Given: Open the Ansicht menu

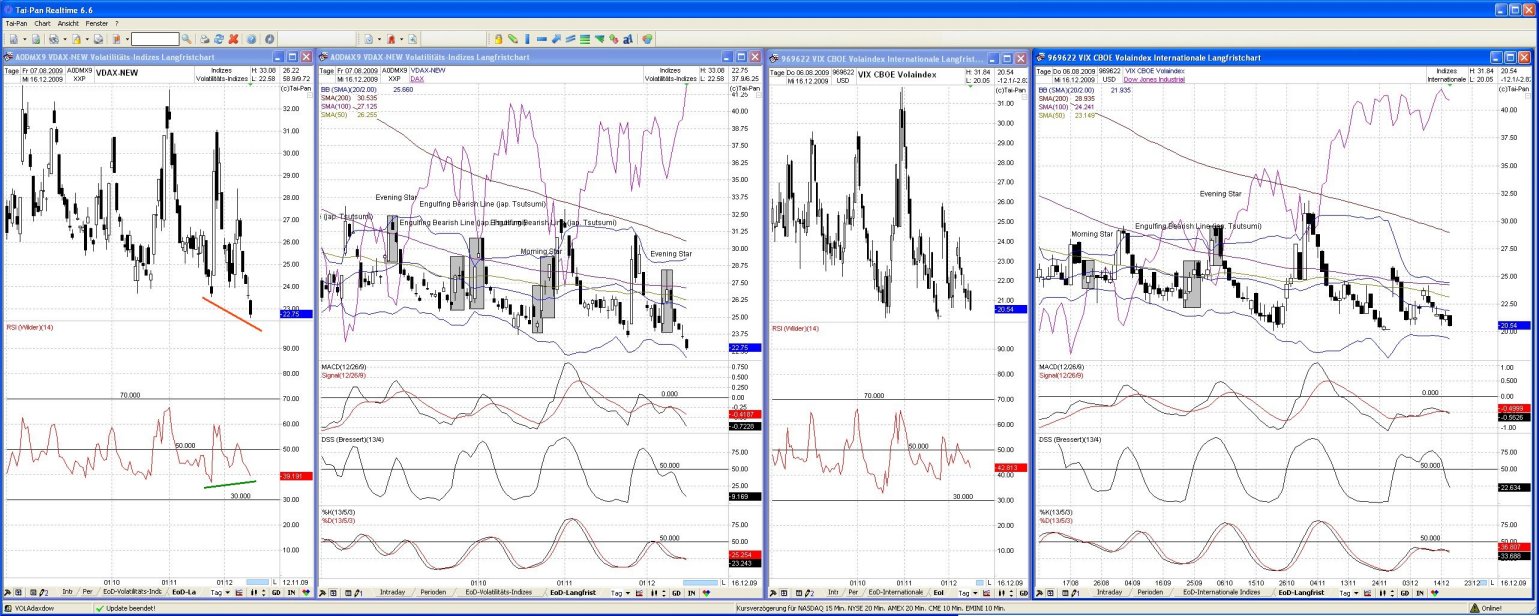Looking at the screenshot, I should pos(68,22).
